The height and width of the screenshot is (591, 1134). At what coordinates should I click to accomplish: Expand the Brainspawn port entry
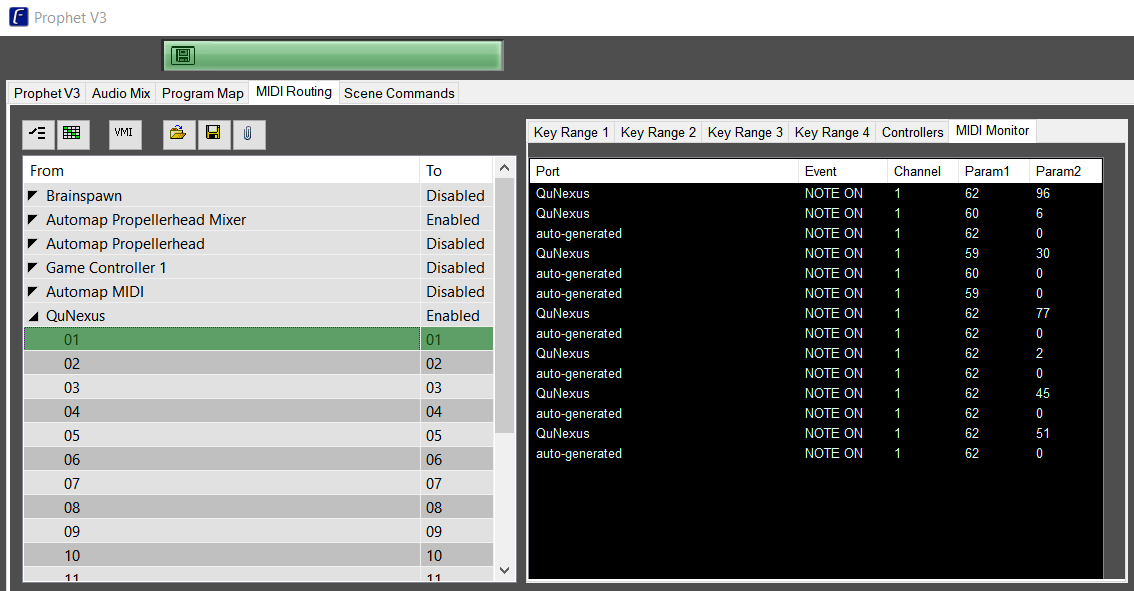33,195
